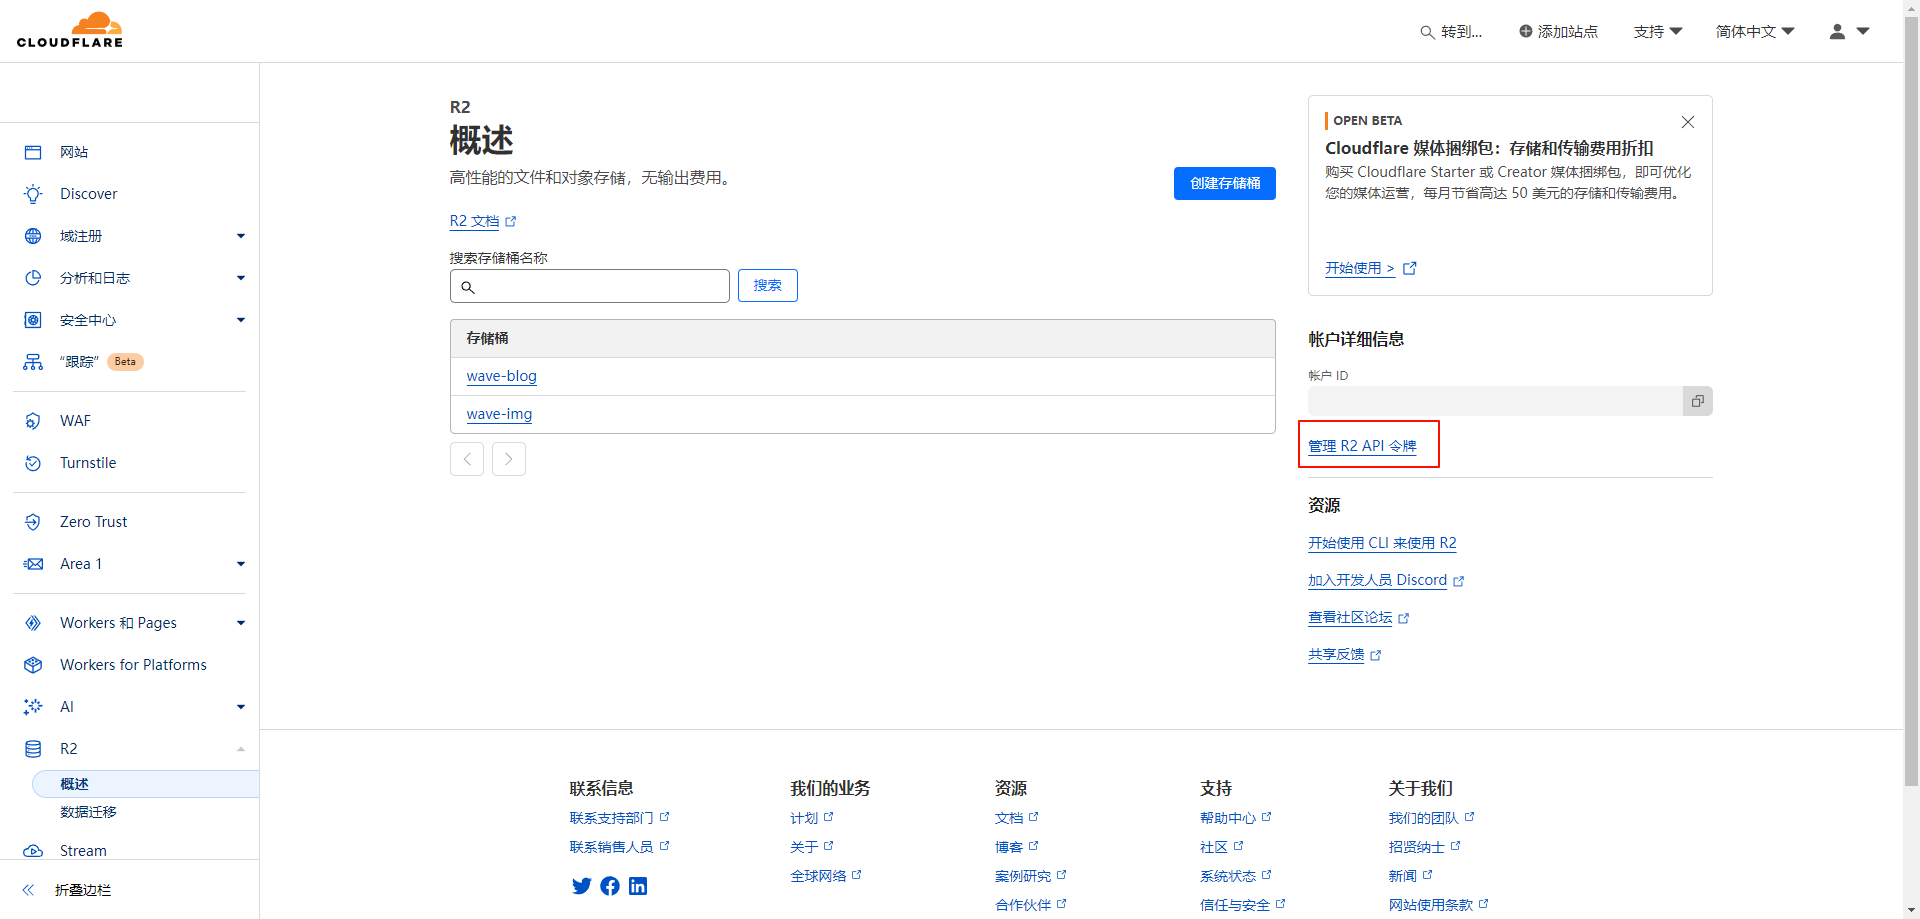Open 博客 footer link

click(x=1016, y=847)
